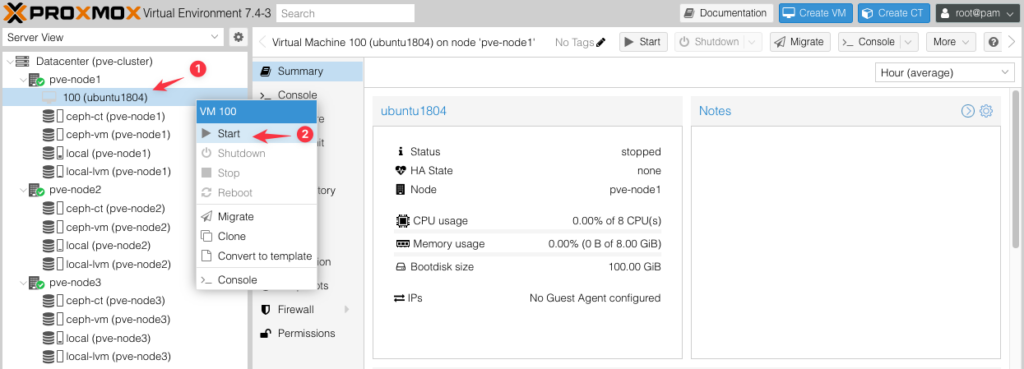Collapse the Notes panel arrow icon
The image size is (1024, 369).
[x=968, y=111]
